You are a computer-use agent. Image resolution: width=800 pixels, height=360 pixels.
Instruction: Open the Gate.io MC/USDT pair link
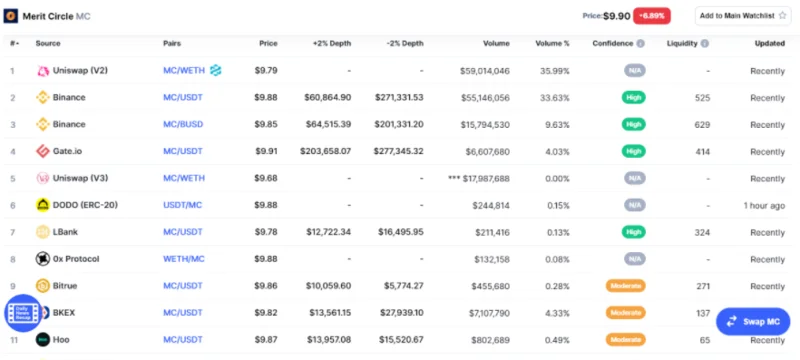coord(183,151)
